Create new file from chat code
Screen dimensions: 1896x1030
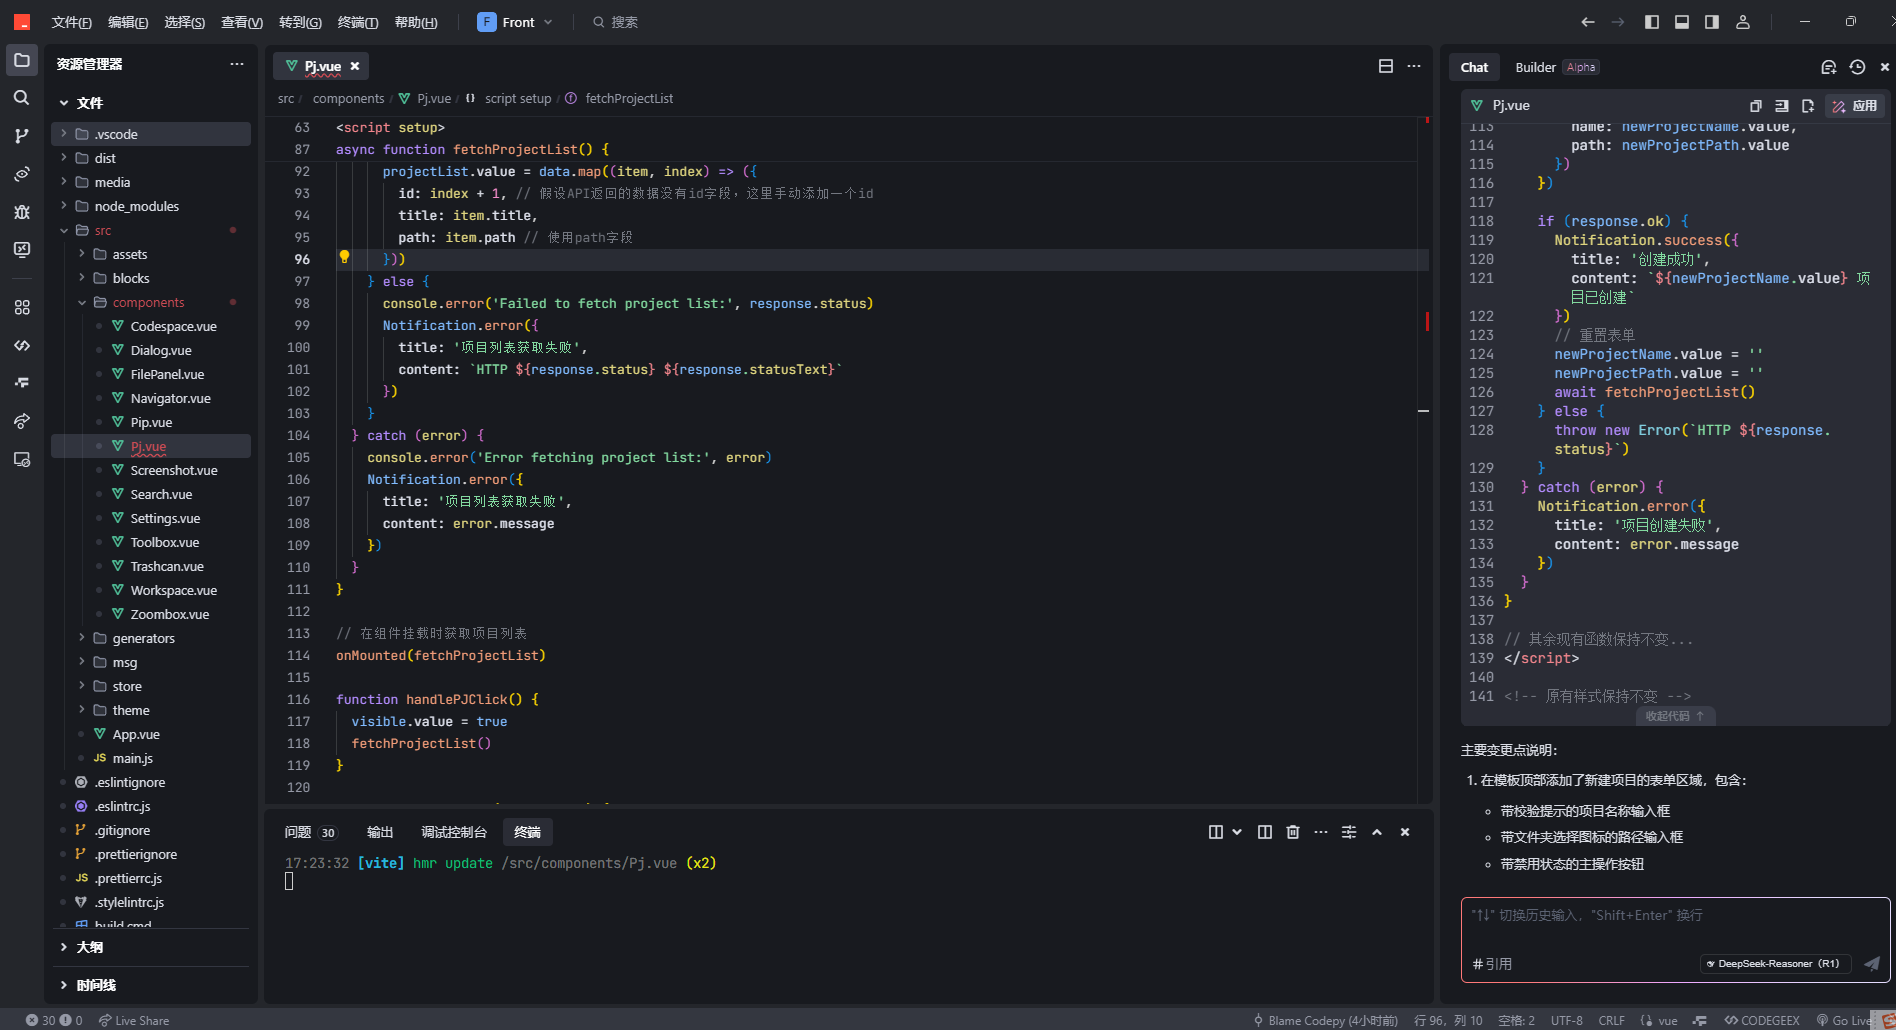pos(1808,106)
